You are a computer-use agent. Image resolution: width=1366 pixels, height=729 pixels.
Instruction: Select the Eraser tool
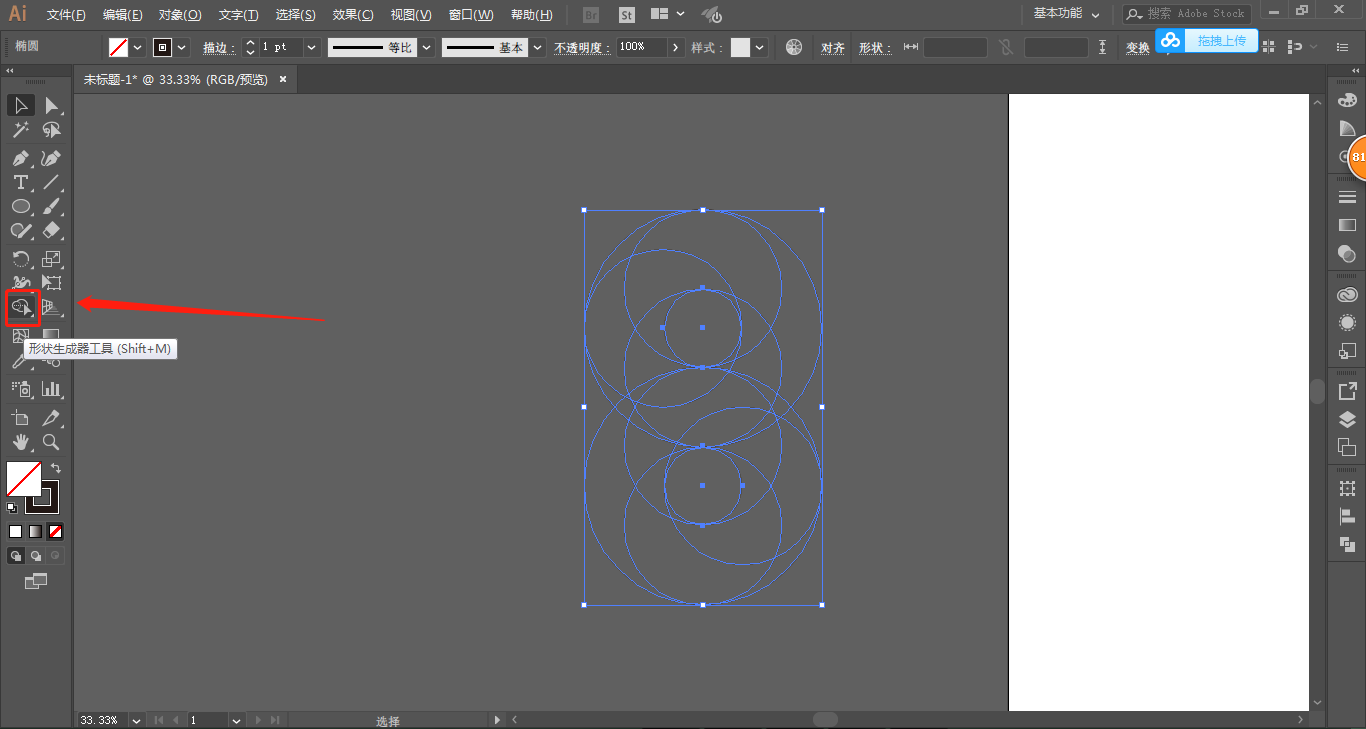coord(52,230)
